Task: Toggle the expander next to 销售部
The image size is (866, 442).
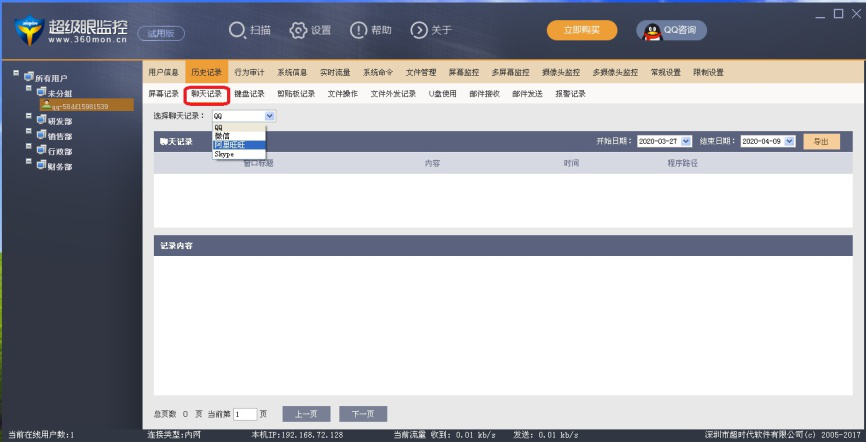Action: (28, 131)
